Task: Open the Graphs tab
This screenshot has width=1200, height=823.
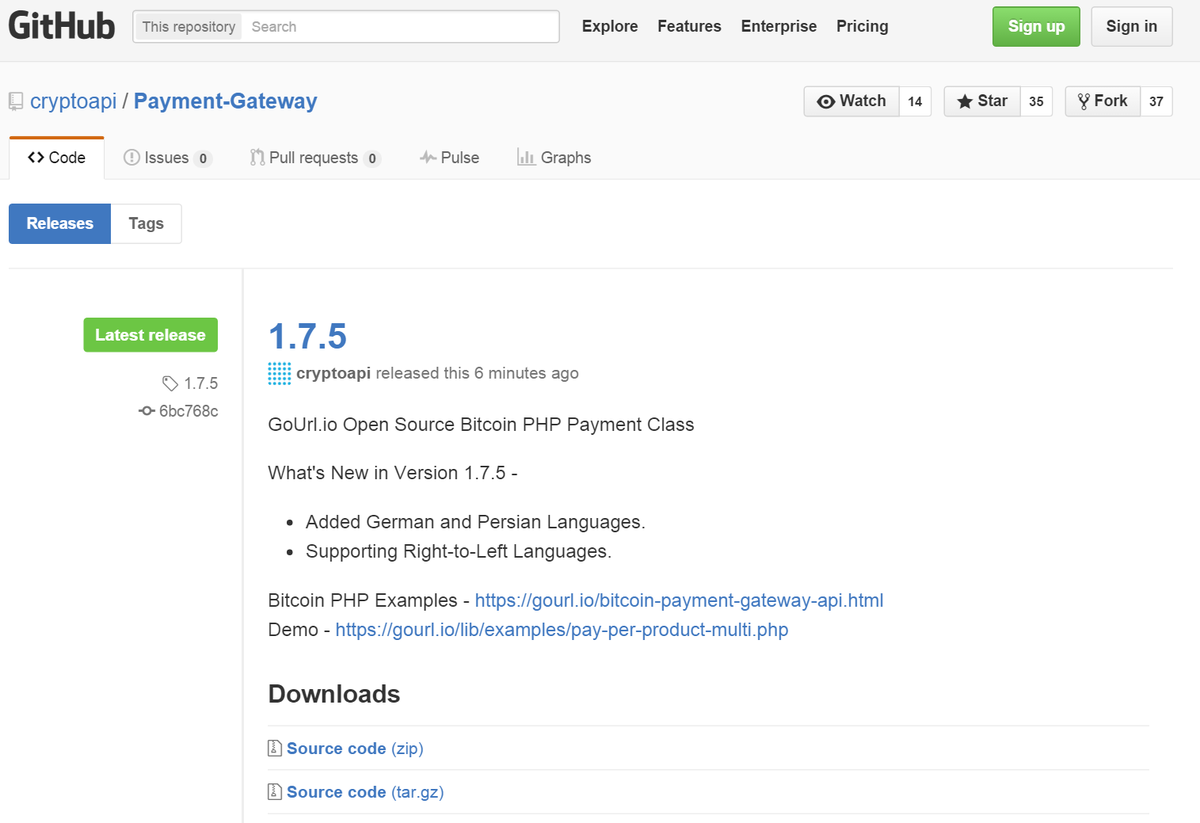Action: click(554, 158)
